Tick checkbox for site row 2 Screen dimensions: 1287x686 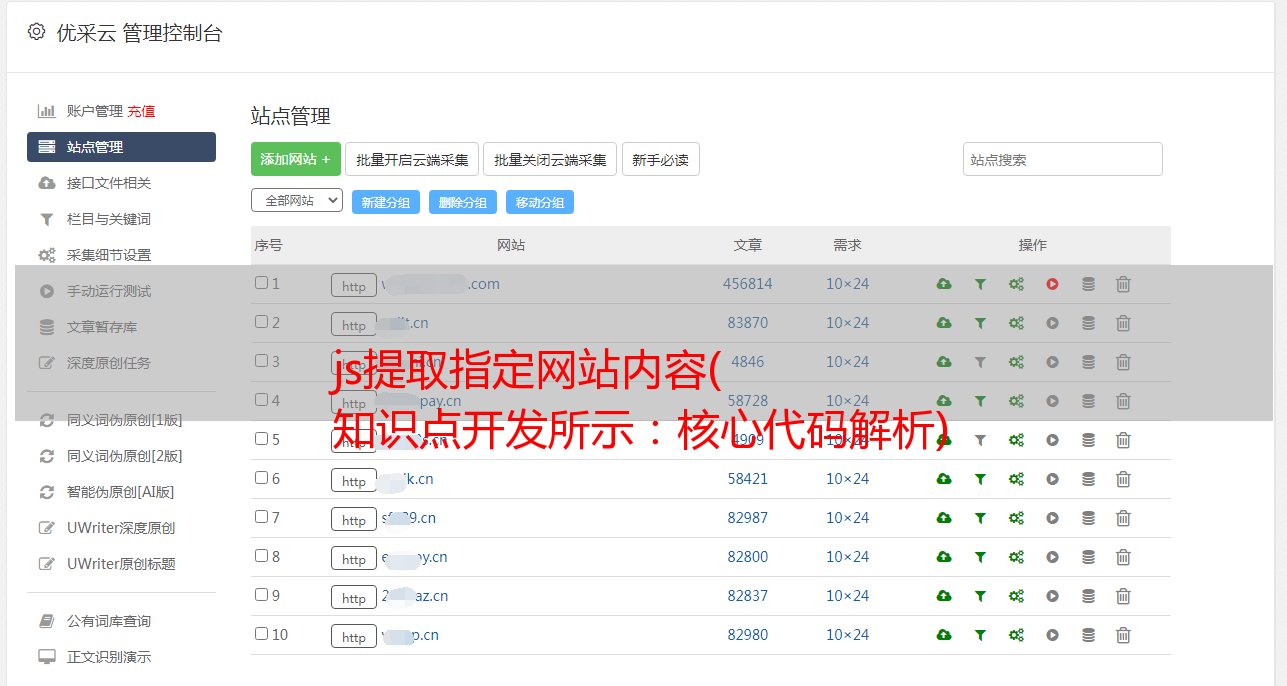tap(261, 322)
